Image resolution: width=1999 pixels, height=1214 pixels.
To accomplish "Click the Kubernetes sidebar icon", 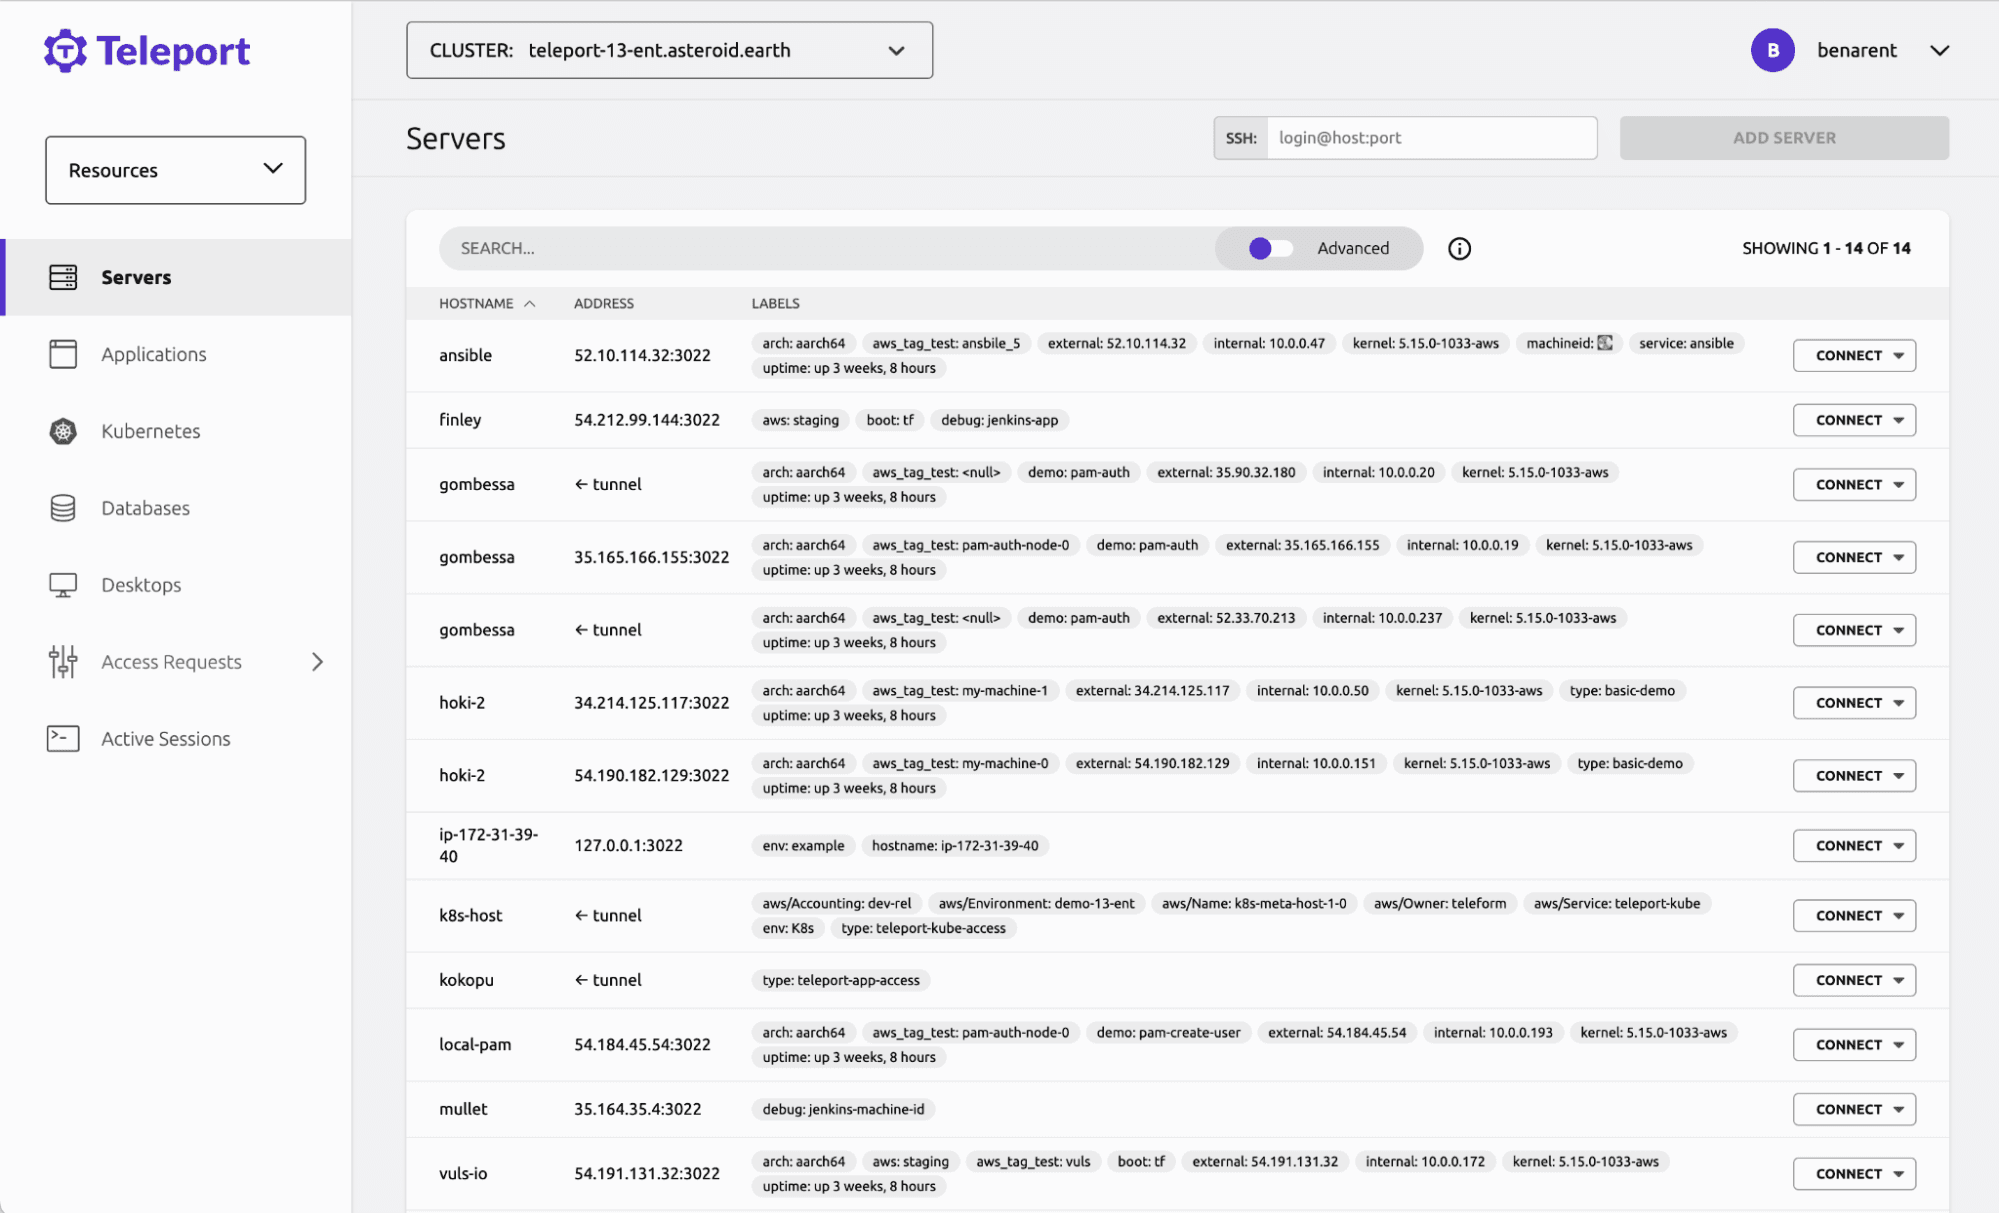I will 61,430.
